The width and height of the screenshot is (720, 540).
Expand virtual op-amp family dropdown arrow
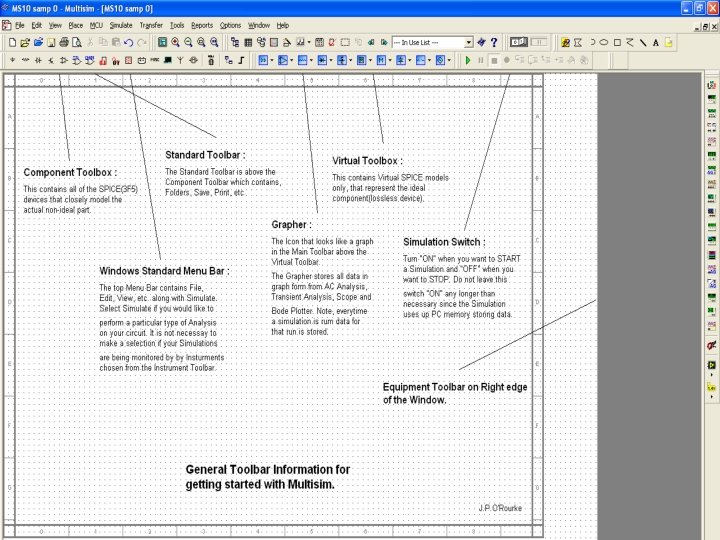click(292, 60)
